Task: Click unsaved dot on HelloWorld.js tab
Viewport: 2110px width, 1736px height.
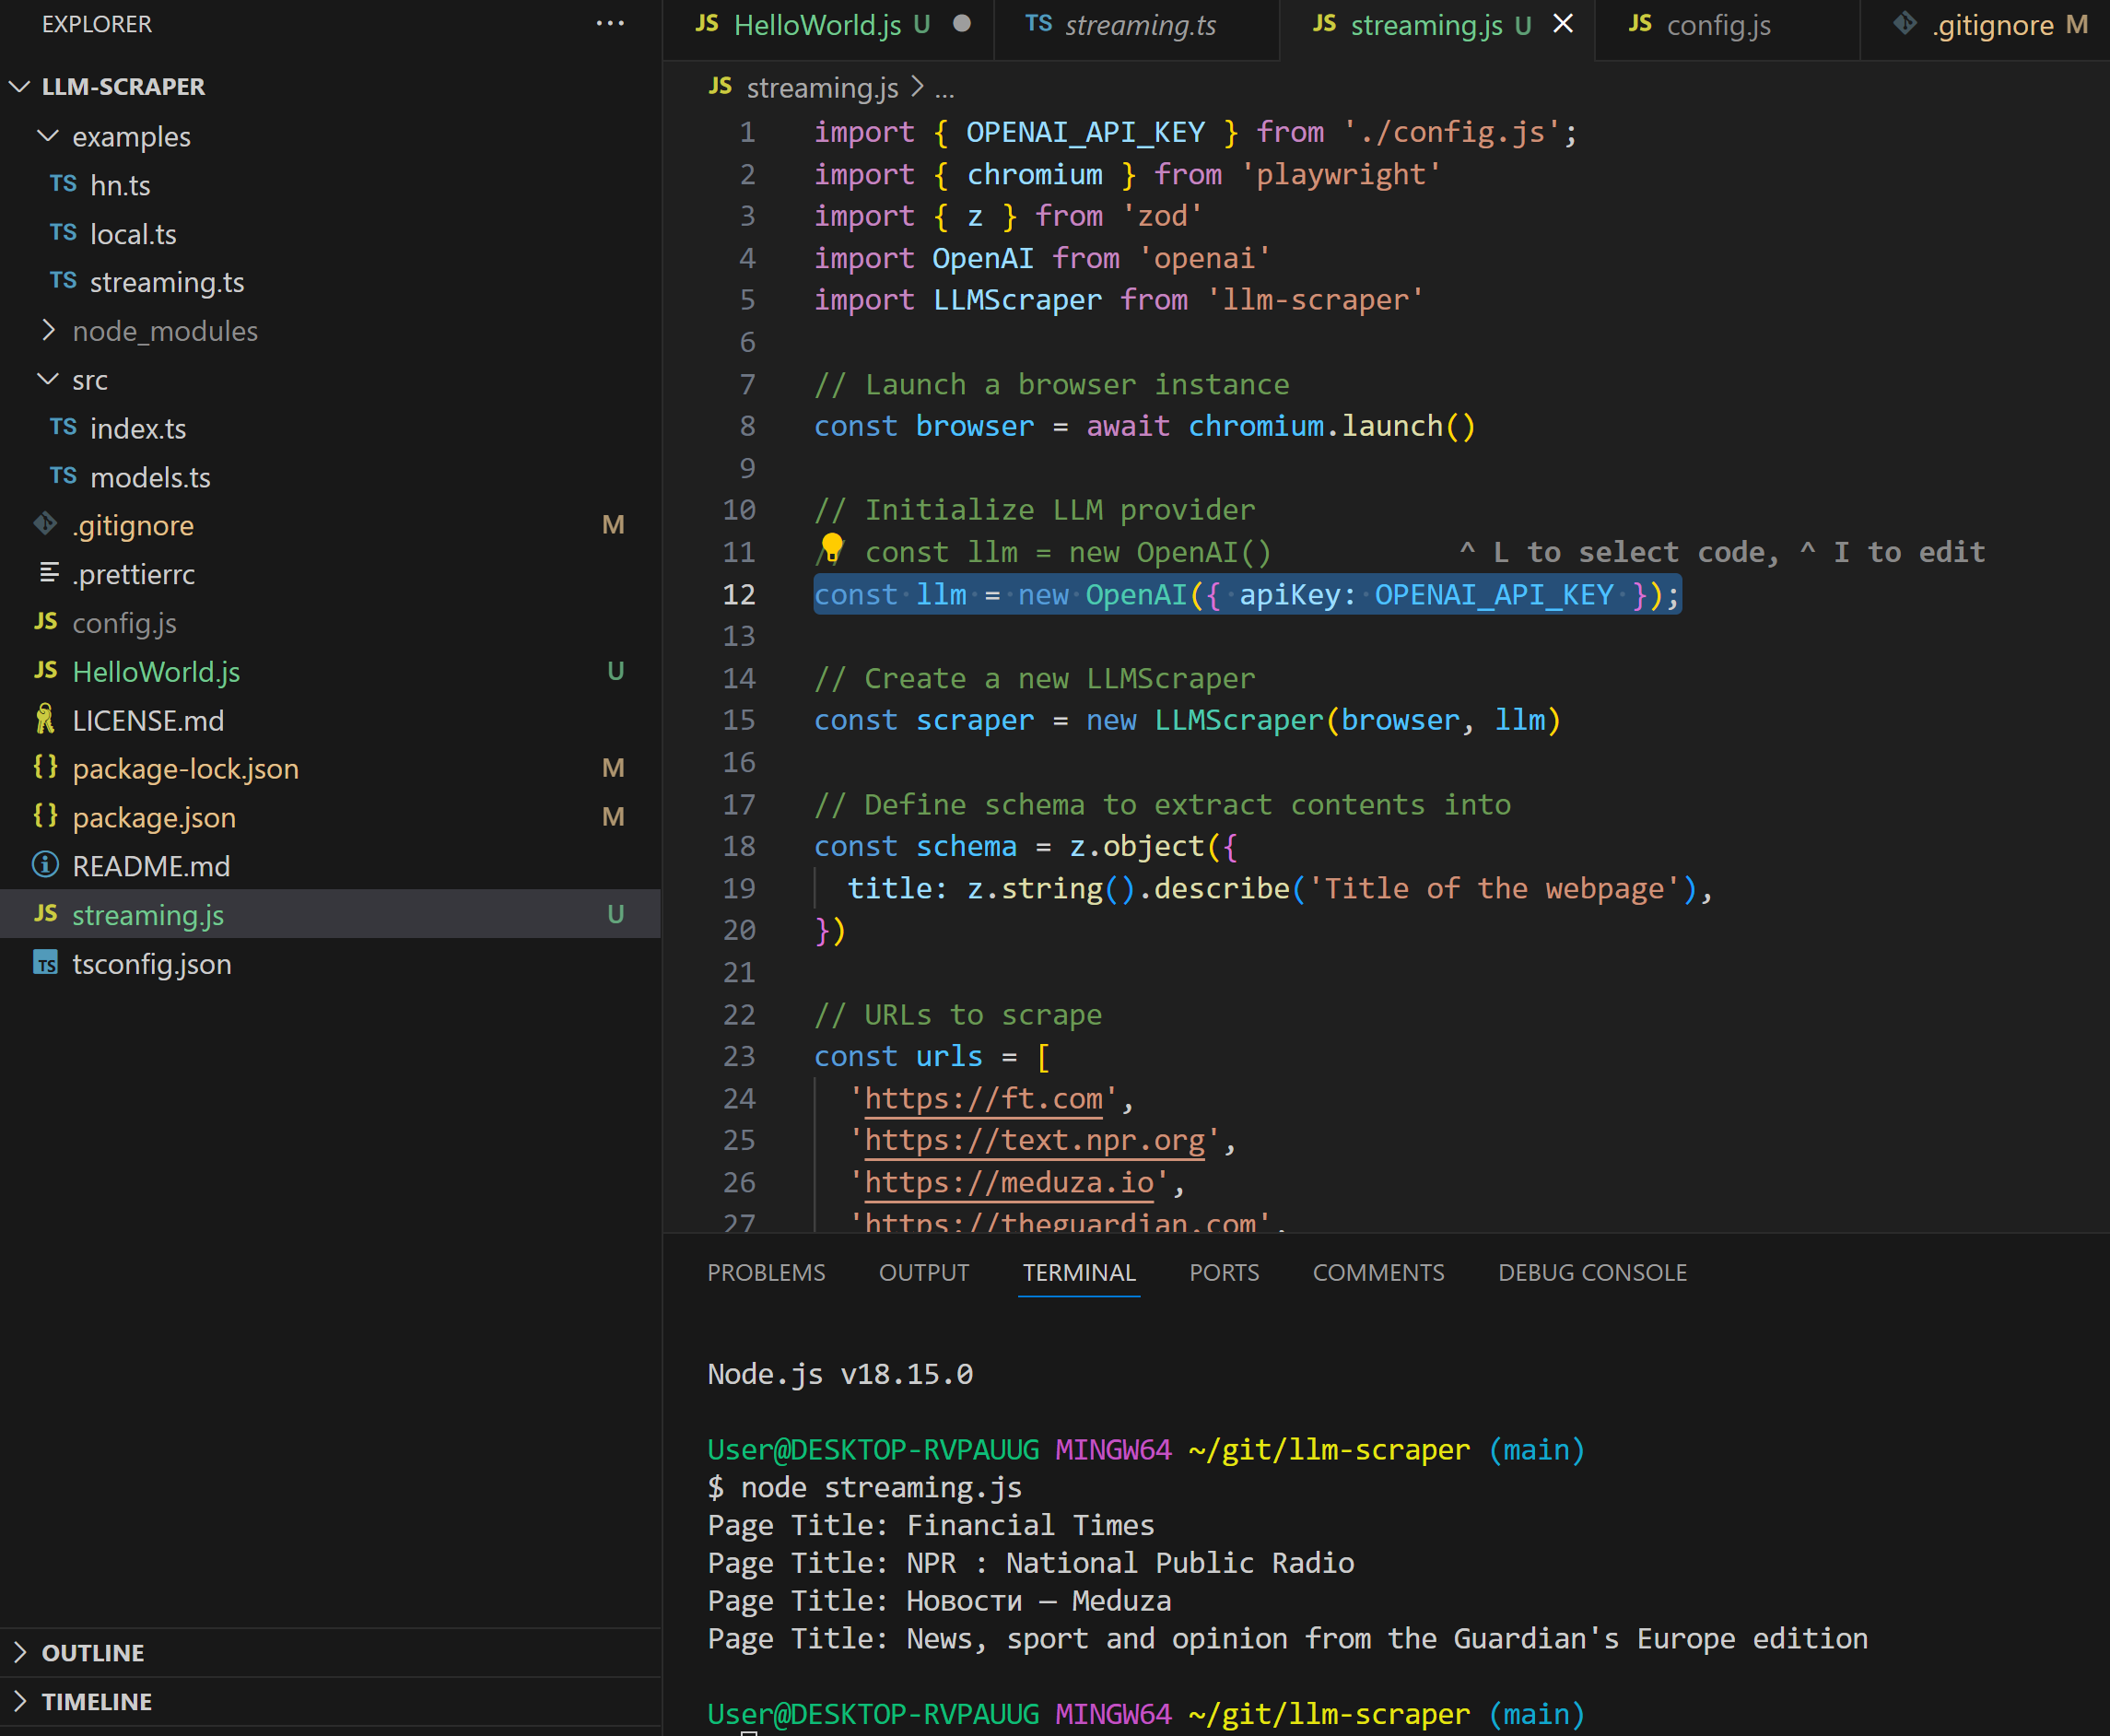Action: point(962,24)
